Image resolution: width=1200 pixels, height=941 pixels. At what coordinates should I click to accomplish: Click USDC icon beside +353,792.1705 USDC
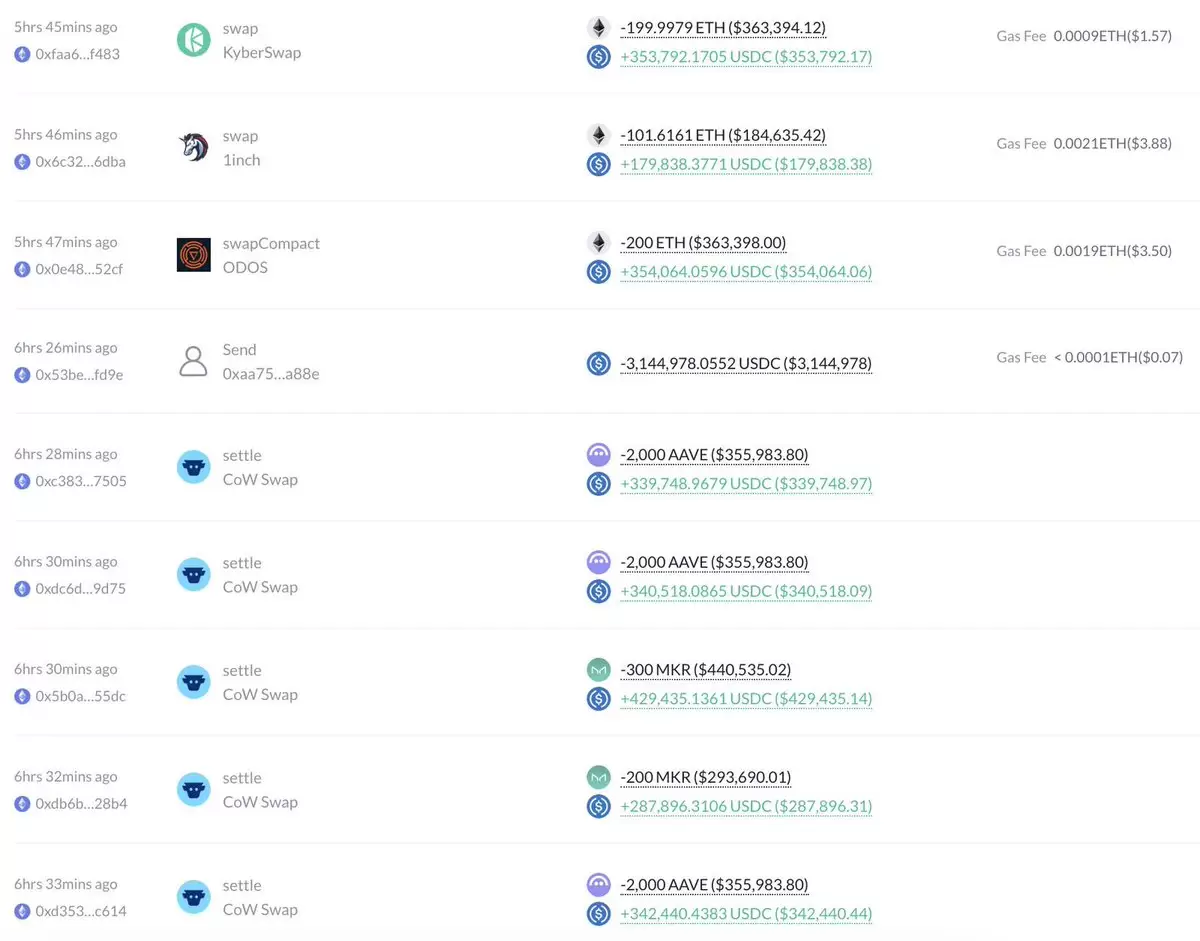(598, 57)
